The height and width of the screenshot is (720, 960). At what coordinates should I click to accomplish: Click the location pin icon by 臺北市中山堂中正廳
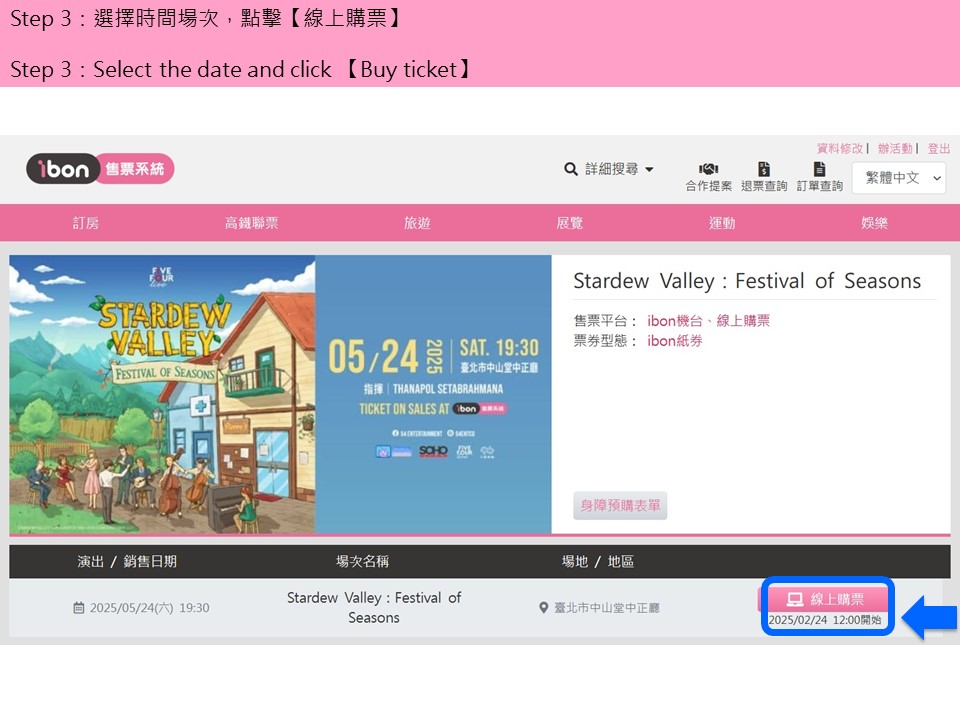pos(543,608)
